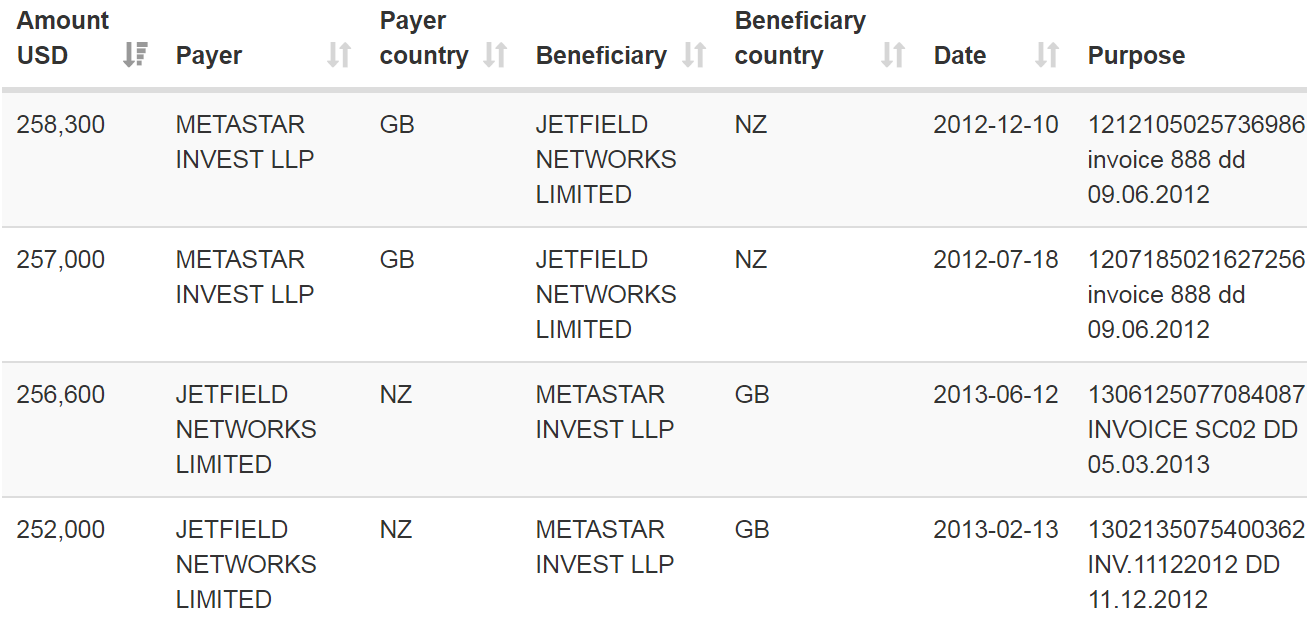Select the 256,600 amount cell
The image size is (1307, 620).
61,395
